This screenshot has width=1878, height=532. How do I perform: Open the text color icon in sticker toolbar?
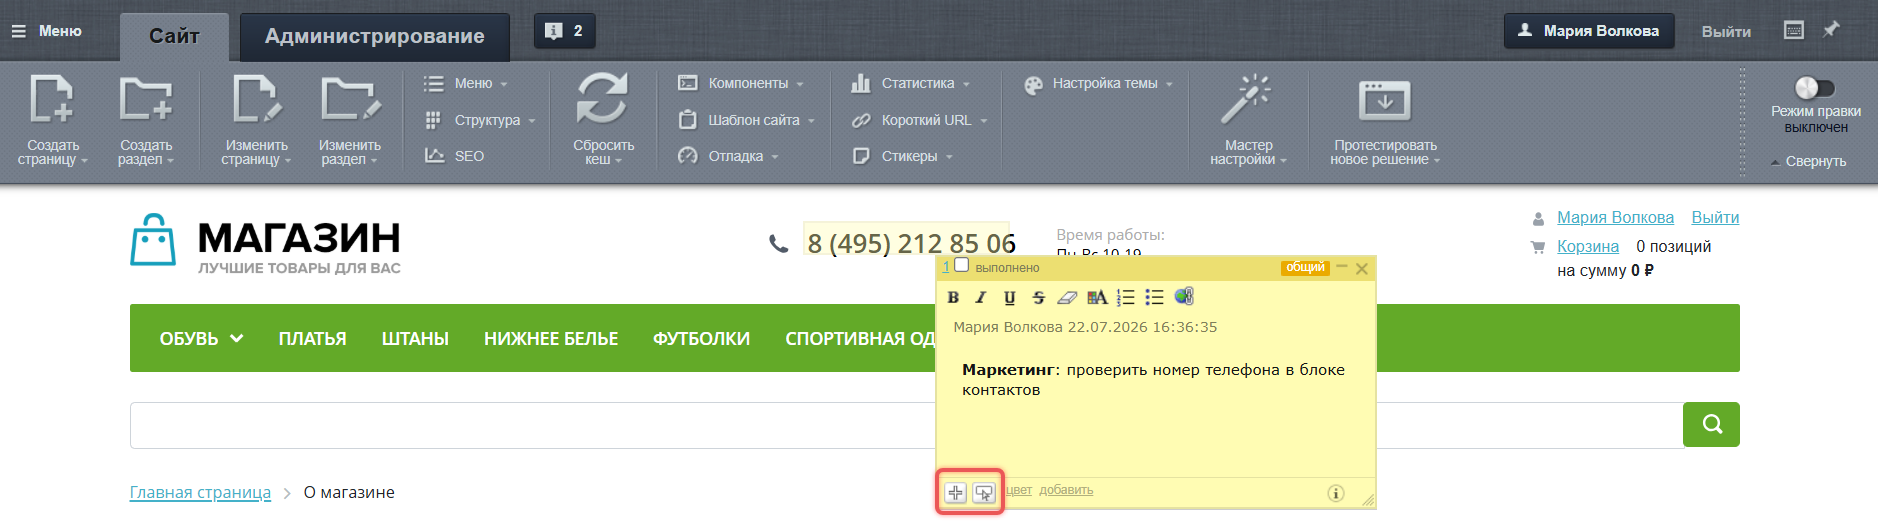click(1097, 297)
